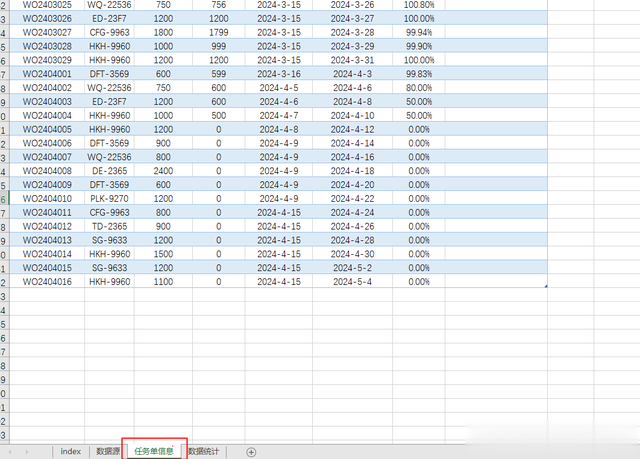
Task: Click CFG-9963 in the WO2403027 row
Action: click(x=109, y=32)
